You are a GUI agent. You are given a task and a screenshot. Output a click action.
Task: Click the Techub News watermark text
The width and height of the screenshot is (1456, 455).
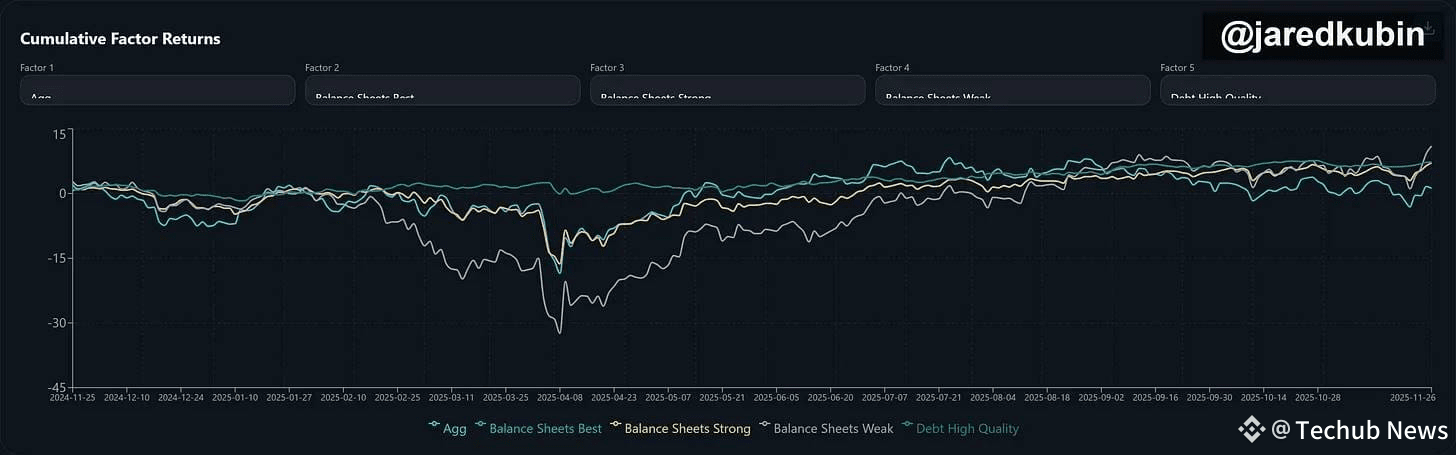tap(1371, 430)
